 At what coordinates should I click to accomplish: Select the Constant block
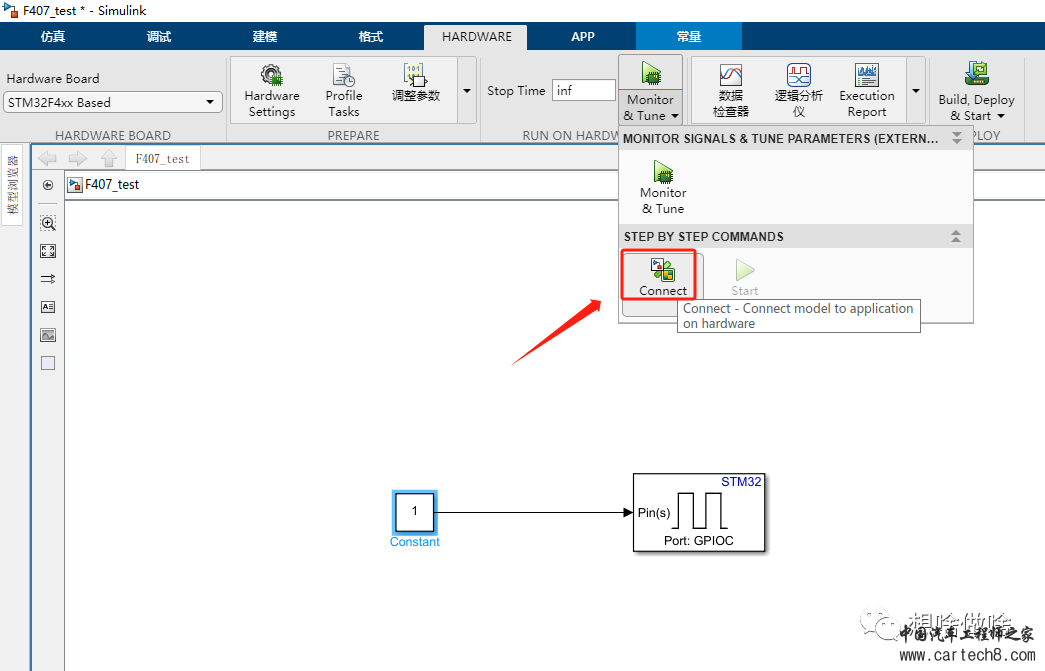415,512
